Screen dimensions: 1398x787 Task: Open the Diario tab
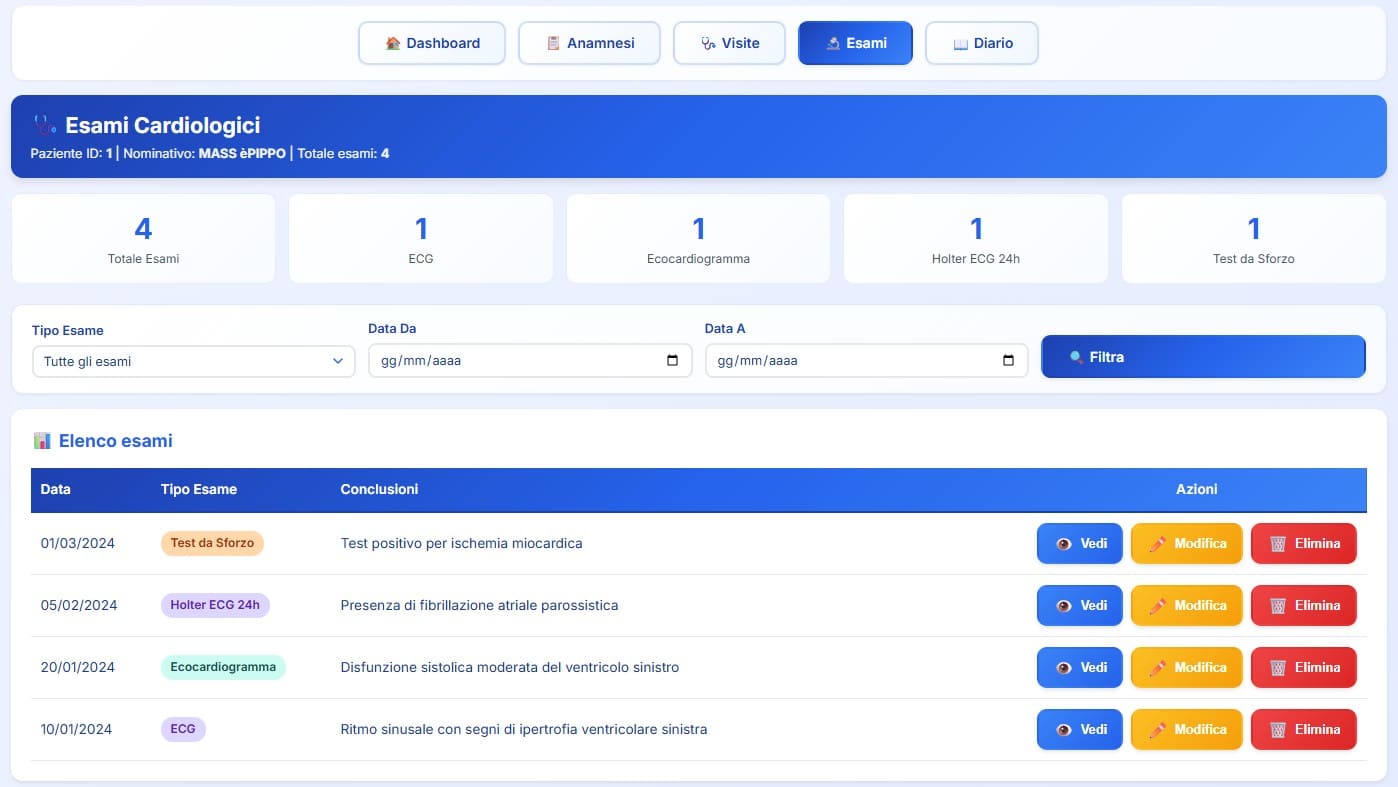click(981, 43)
